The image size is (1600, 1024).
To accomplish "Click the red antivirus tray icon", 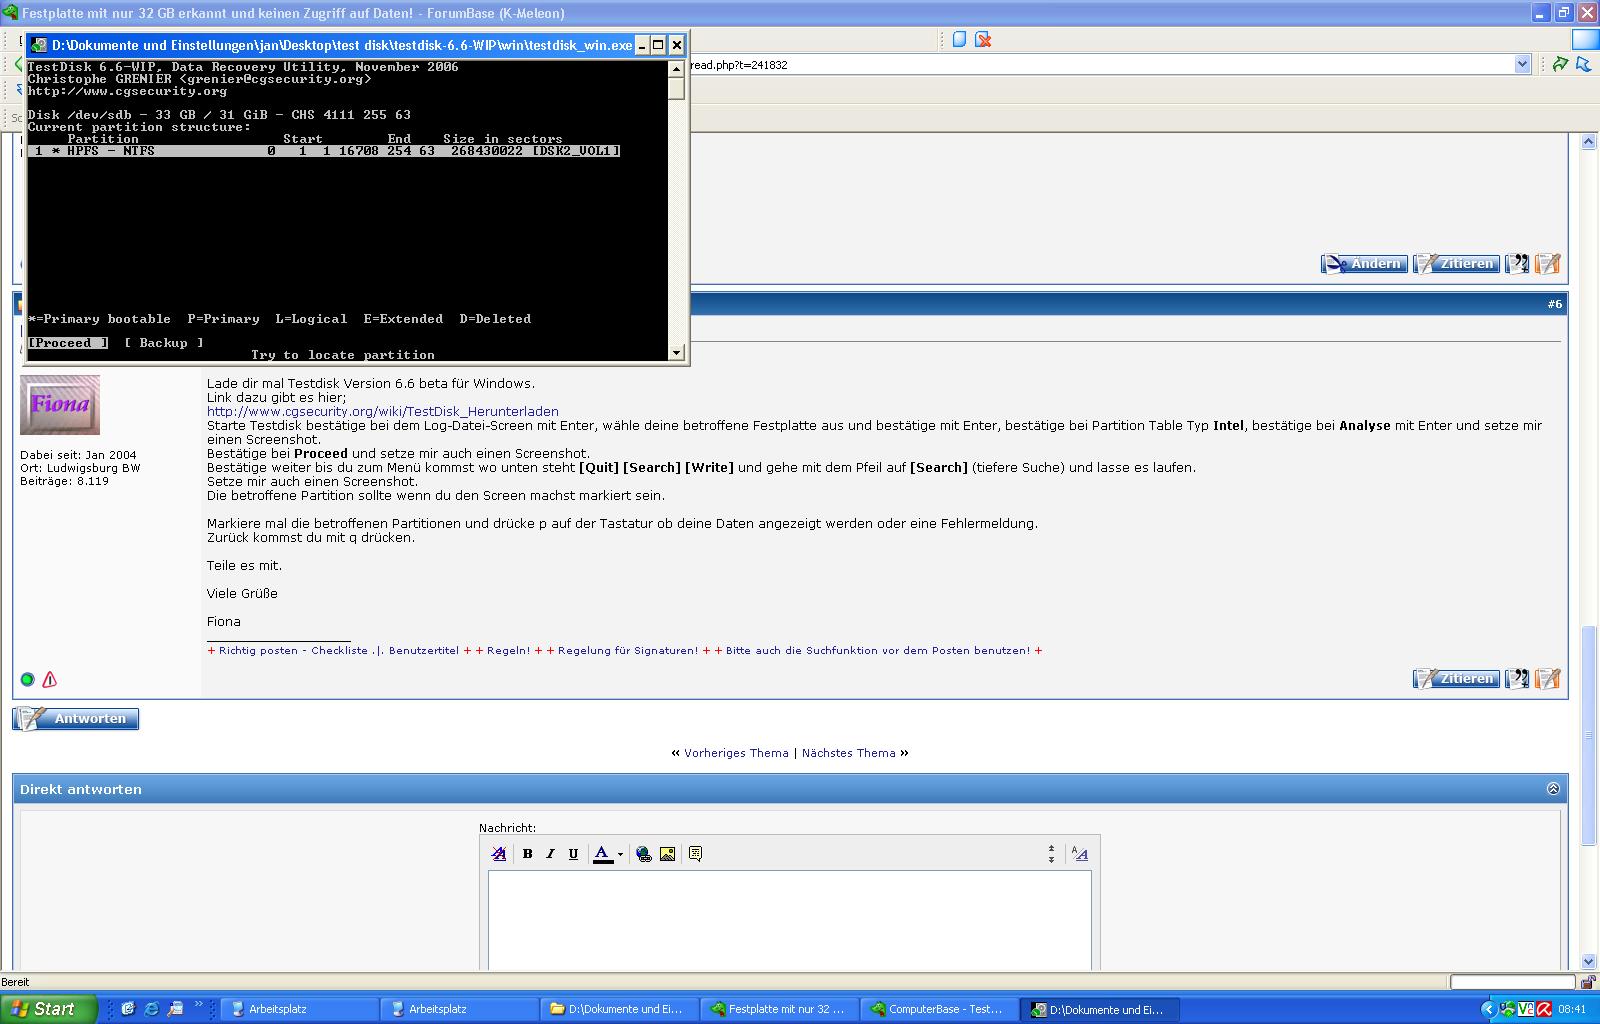I will 1544,1009.
